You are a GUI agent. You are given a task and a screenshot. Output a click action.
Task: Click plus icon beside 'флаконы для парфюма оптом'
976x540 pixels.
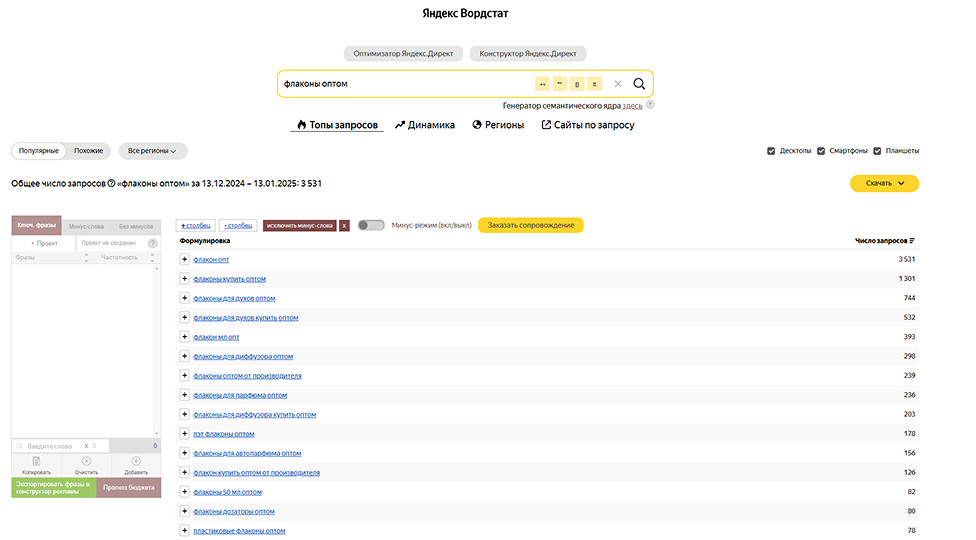point(184,394)
